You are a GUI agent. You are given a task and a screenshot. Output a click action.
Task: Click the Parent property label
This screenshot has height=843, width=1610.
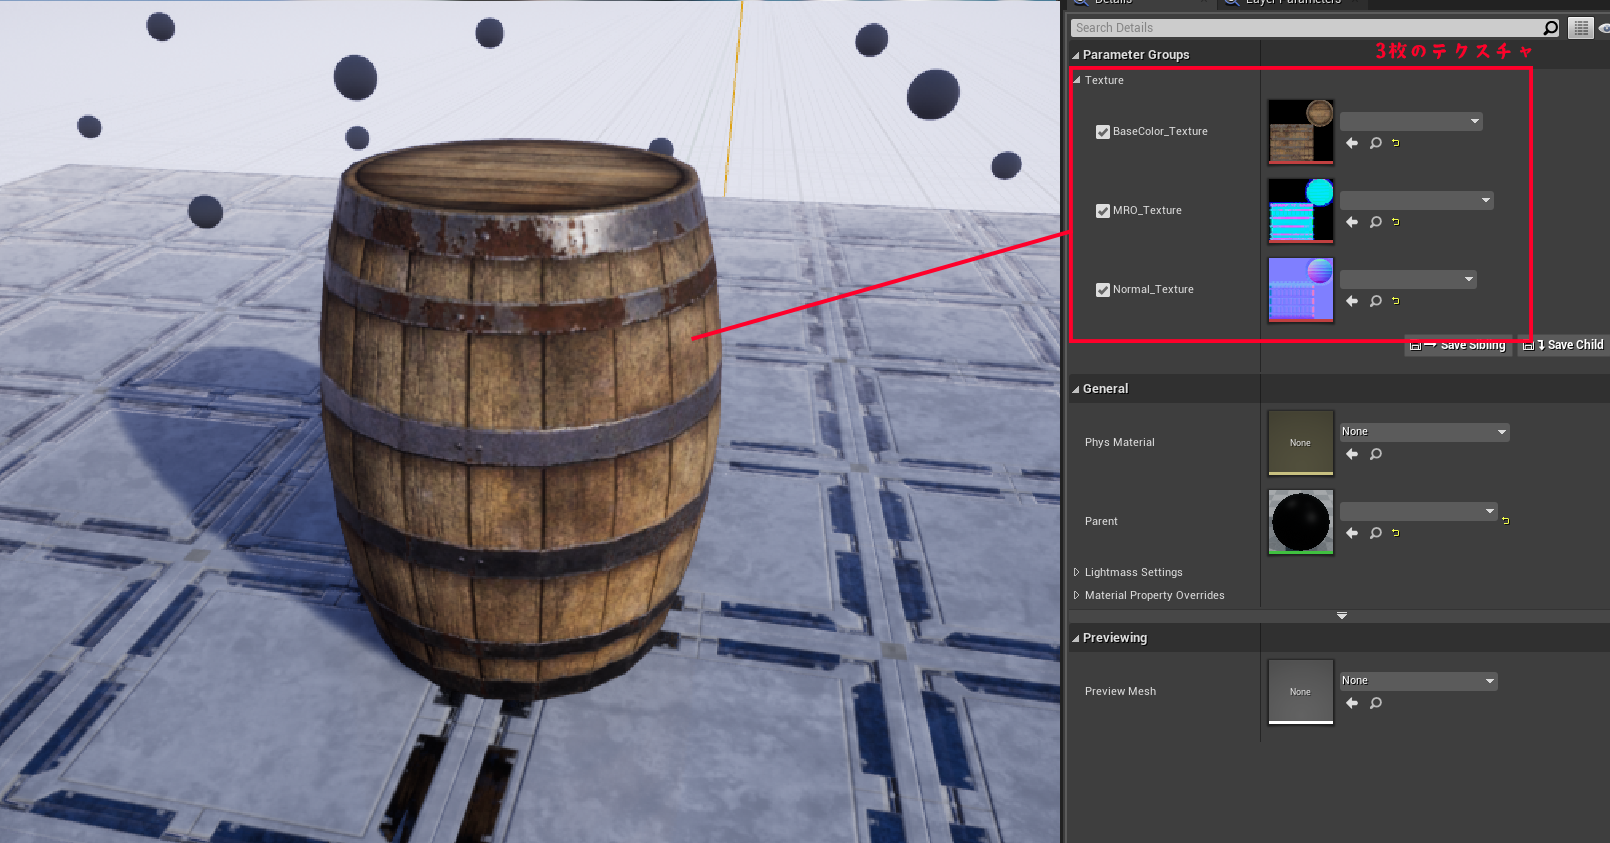pyautogui.click(x=1101, y=521)
